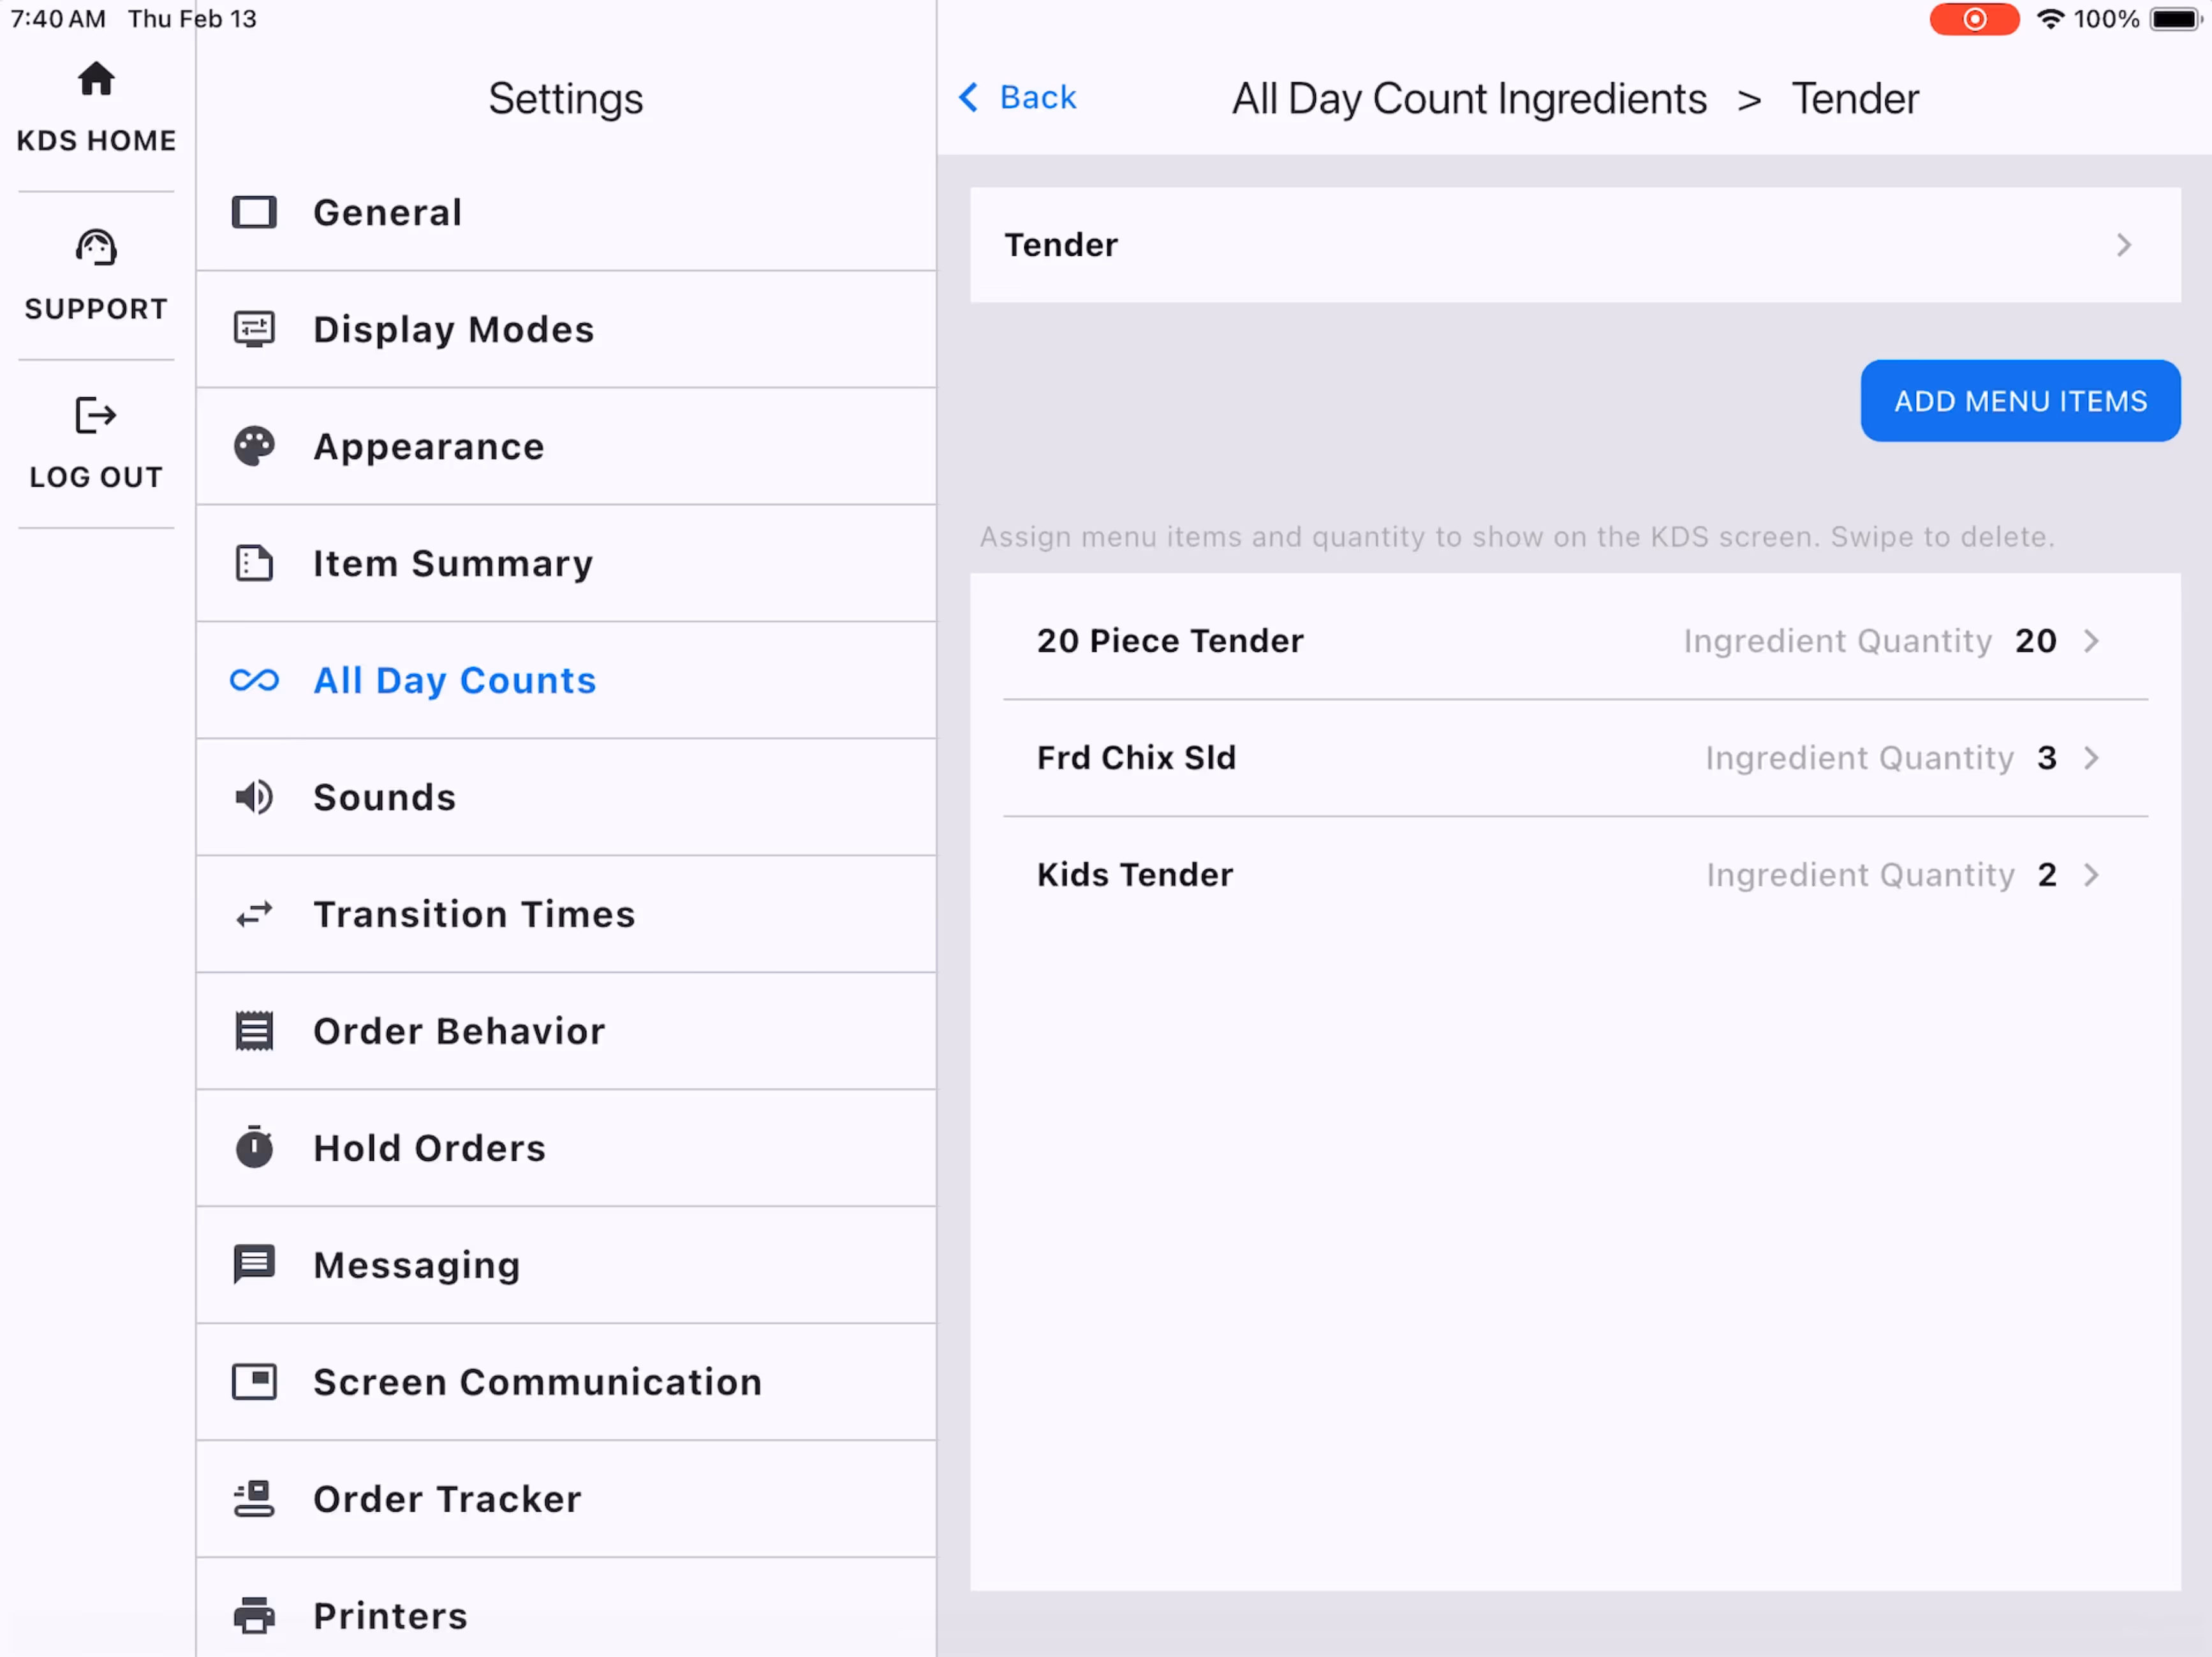The image size is (2212, 1657).
Task: Click the Tender breadcrumb title
Action: click(1855, 99)
